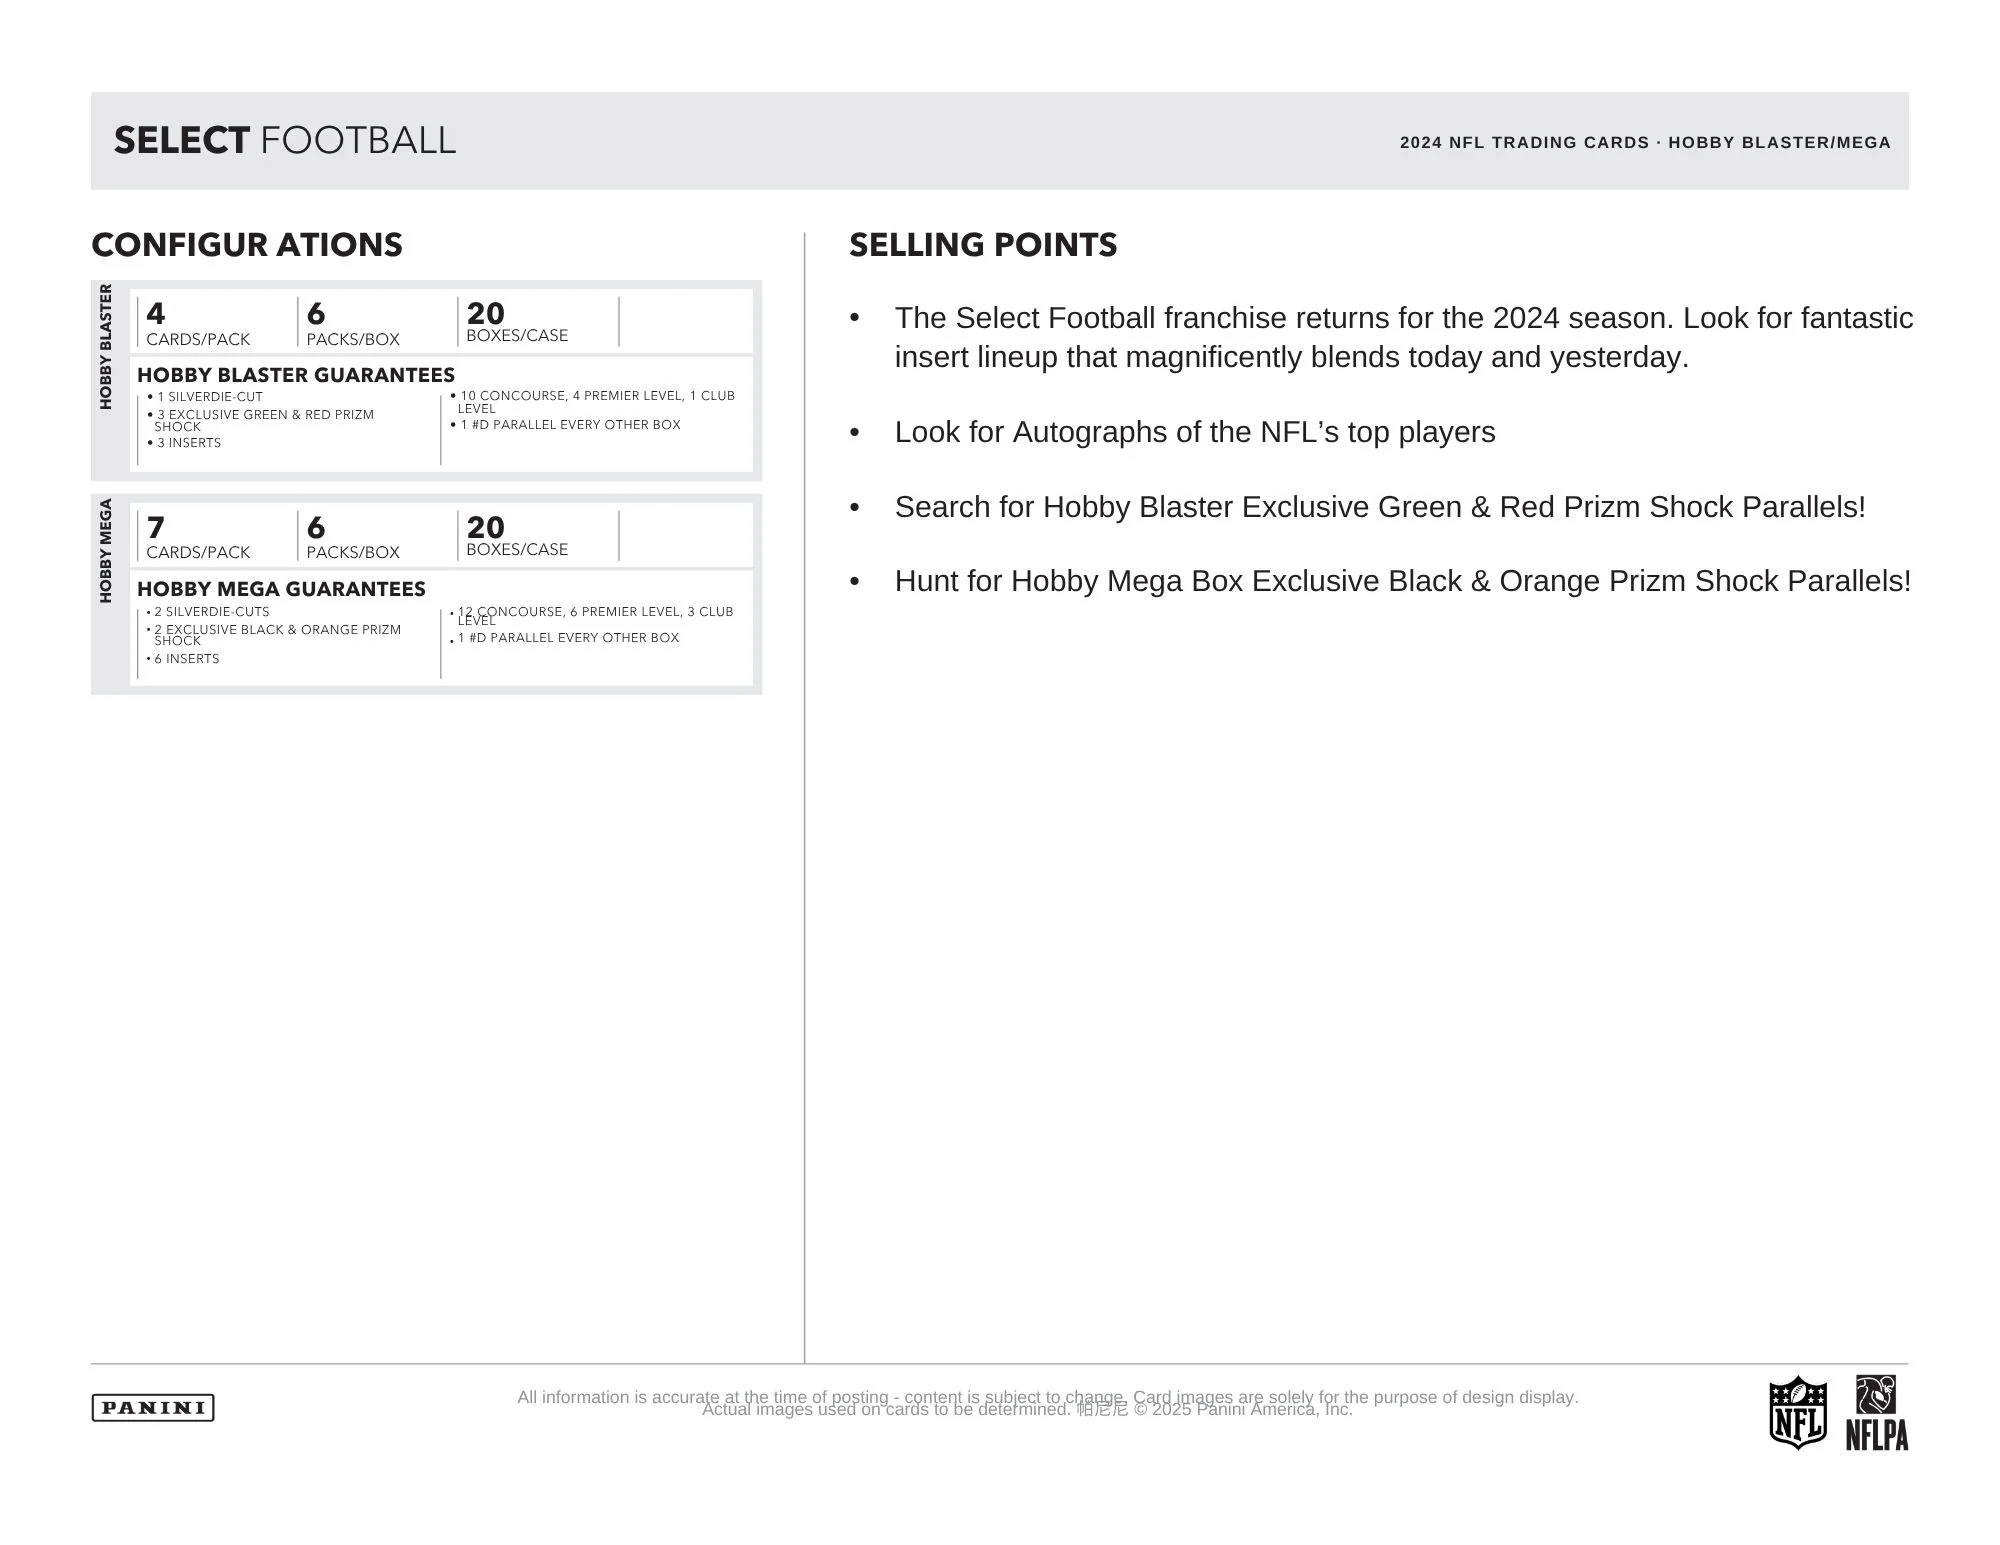The image size is (2000, 1545).
Task: Click the 1 SILVERDIE-CUT line
Action: coord(205,397)
